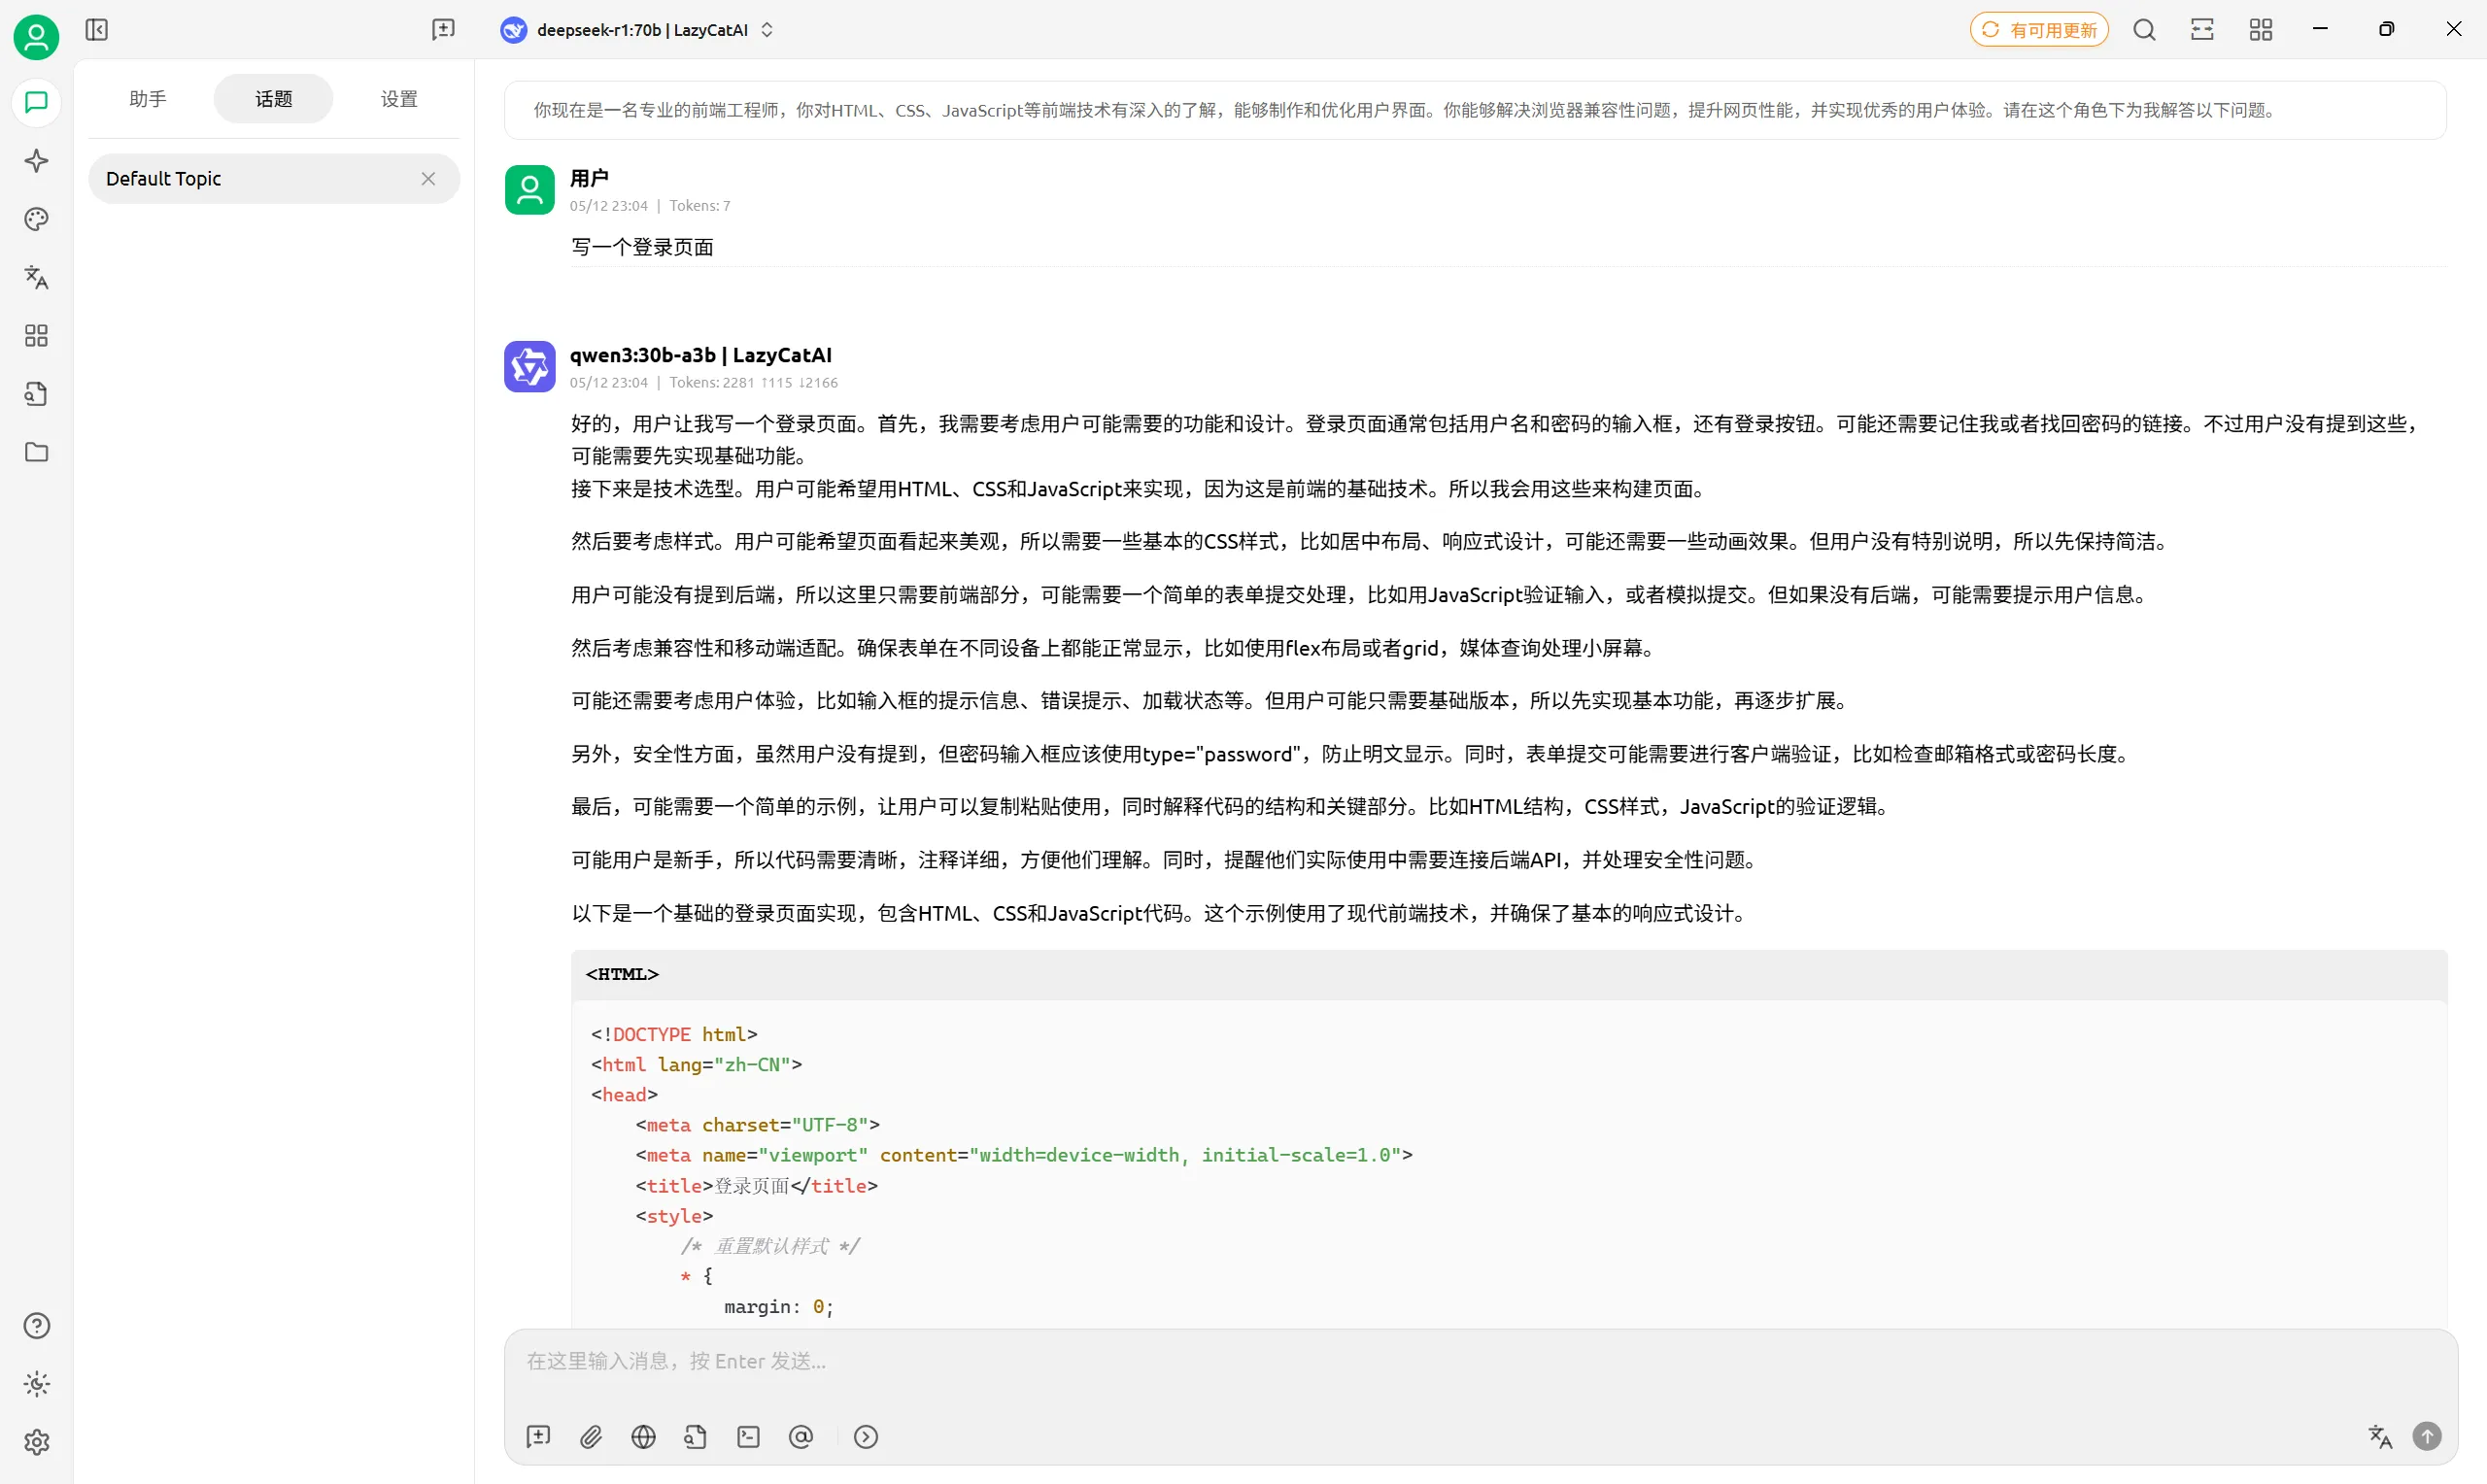
Task: Enable web search globe icon
Action: click(643, 1437)
